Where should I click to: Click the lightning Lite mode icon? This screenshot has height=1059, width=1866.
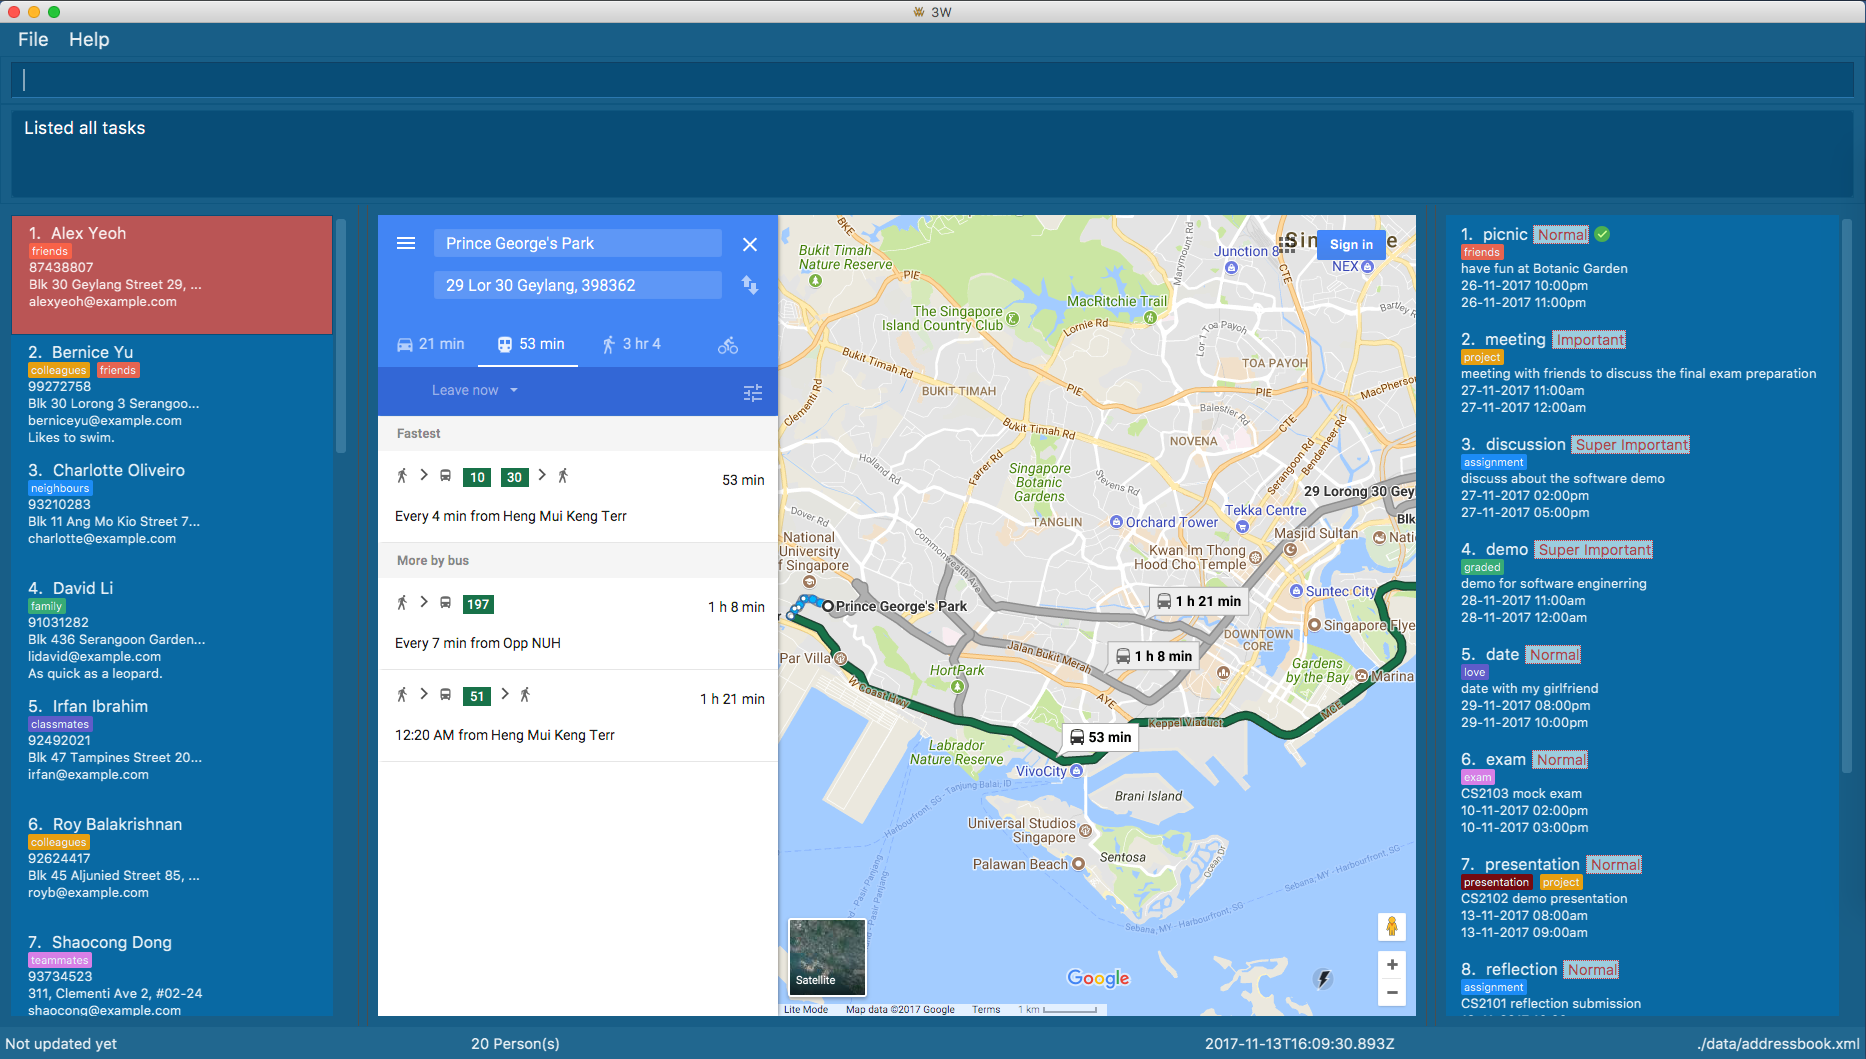click(x=1324, y=979)
